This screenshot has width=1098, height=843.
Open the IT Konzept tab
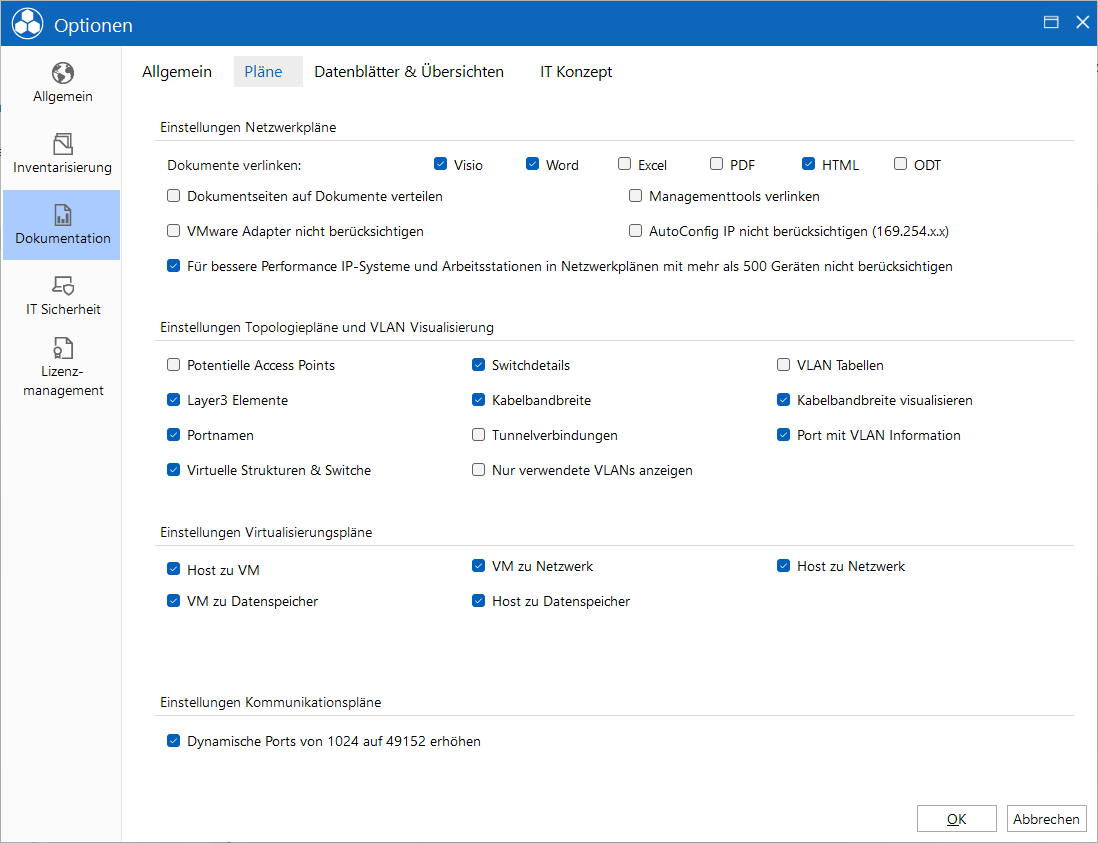(576, 71)
